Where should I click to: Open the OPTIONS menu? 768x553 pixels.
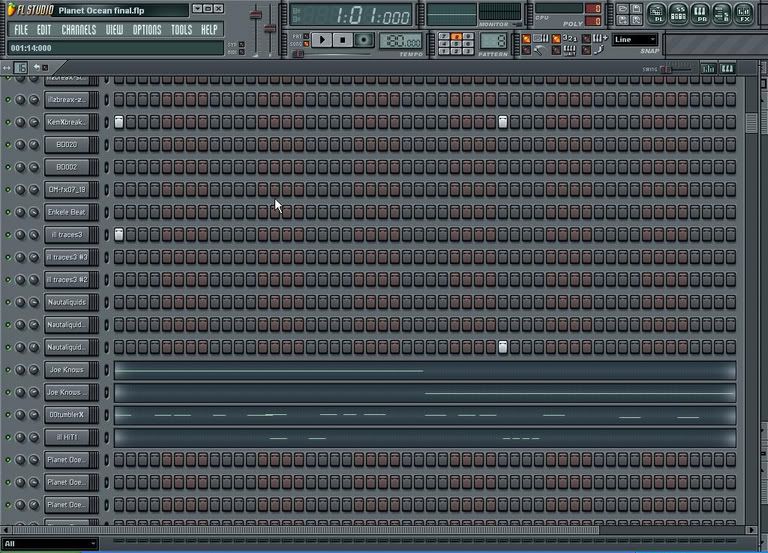(147, 30)
